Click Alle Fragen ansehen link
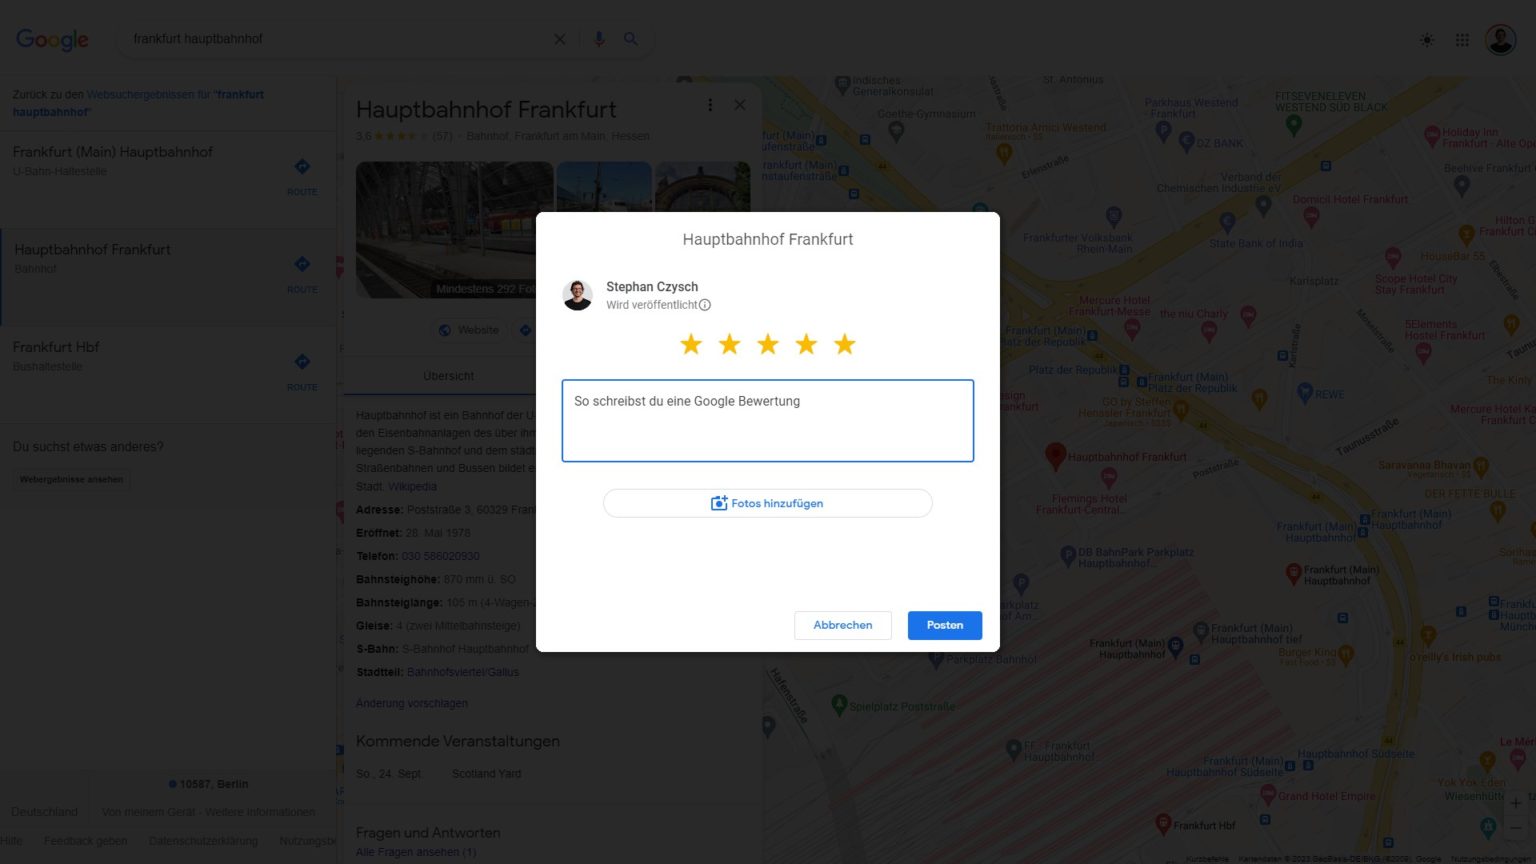 (x=416, y=852)
